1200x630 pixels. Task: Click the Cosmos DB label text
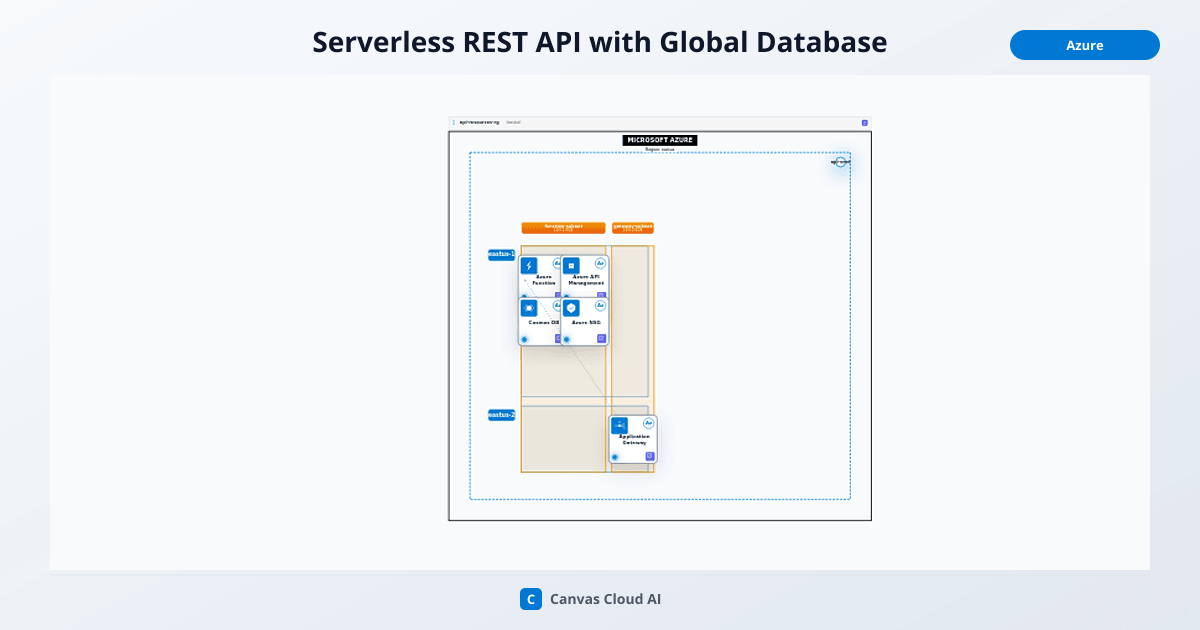tap(544, 322)
